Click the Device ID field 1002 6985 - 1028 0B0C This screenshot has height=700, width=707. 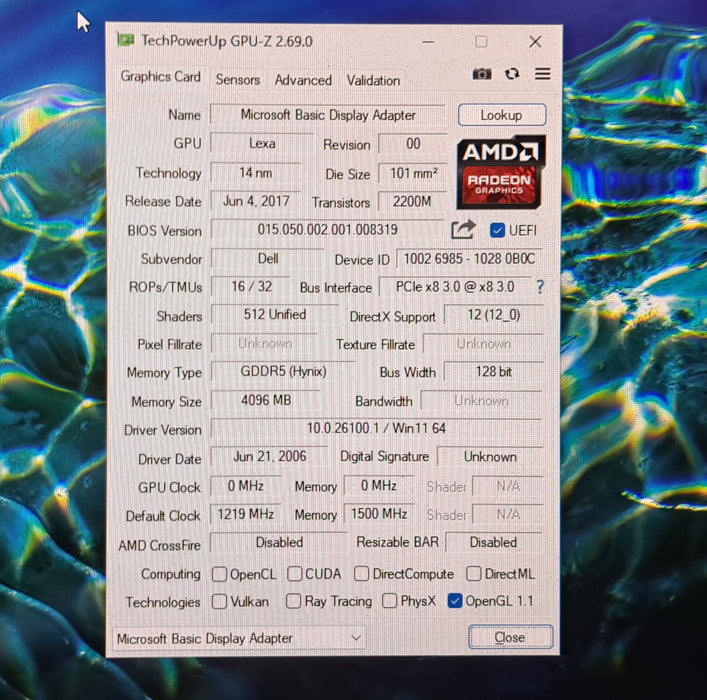pyautogui.click(x=469, y=259)
